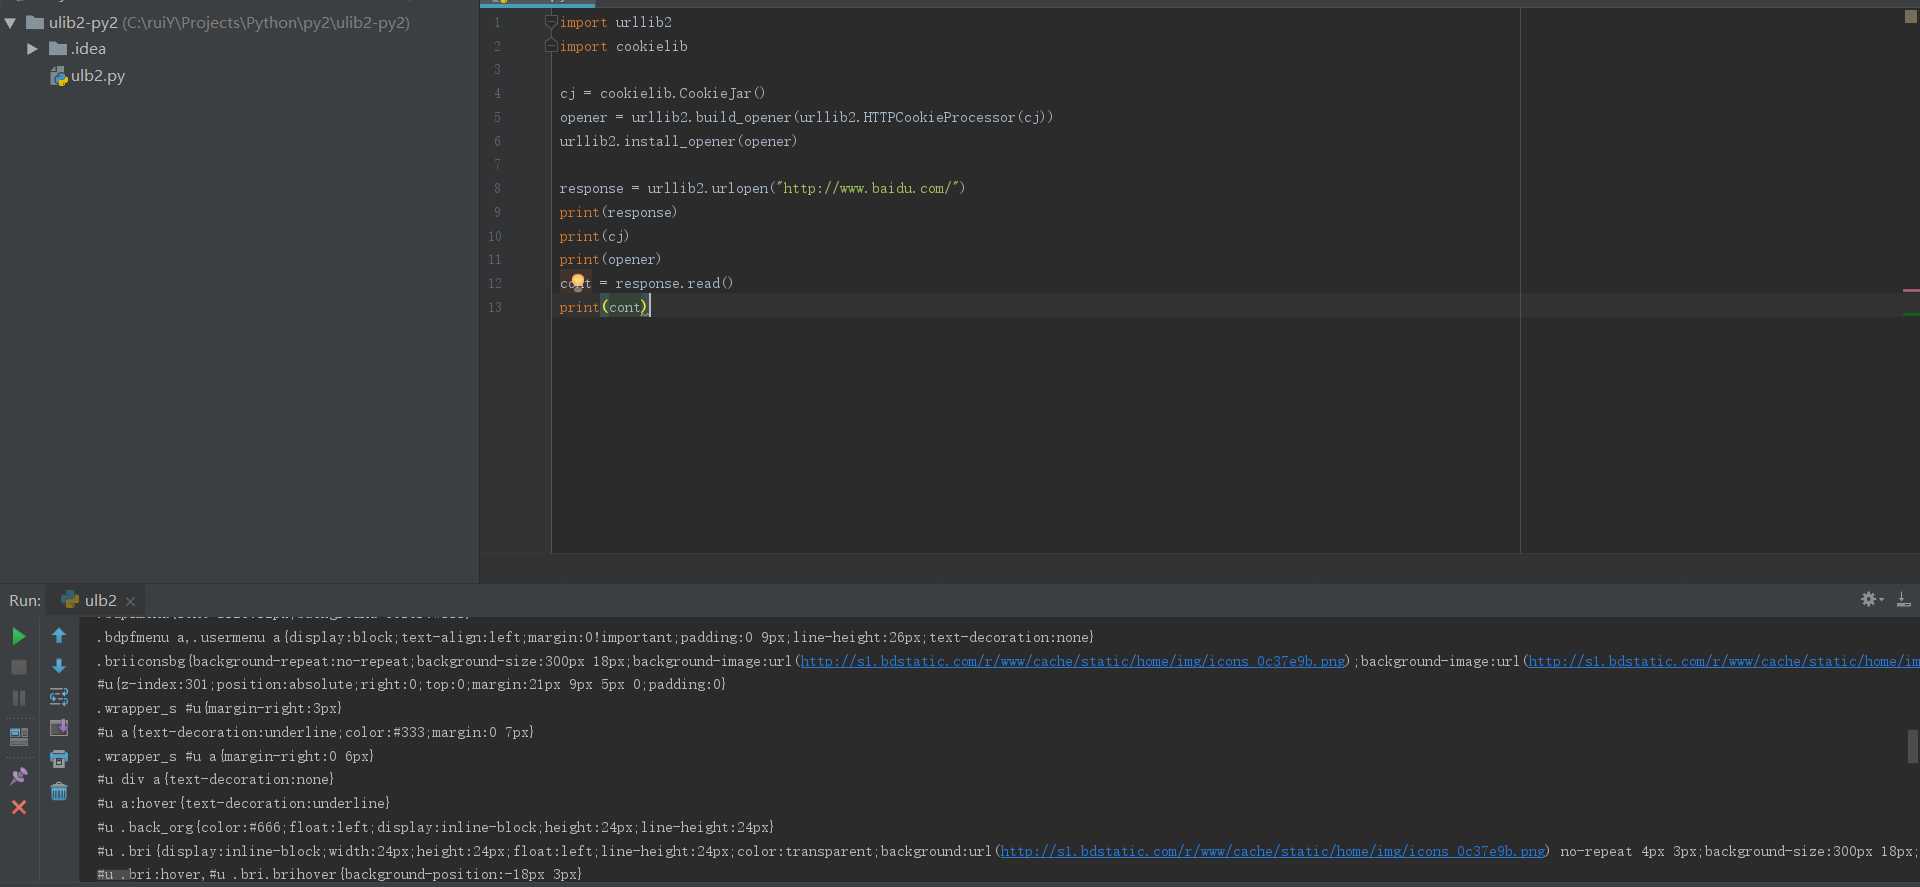Click the intention light bulb on line 12

pyautogui.click(x=577, y=281)
